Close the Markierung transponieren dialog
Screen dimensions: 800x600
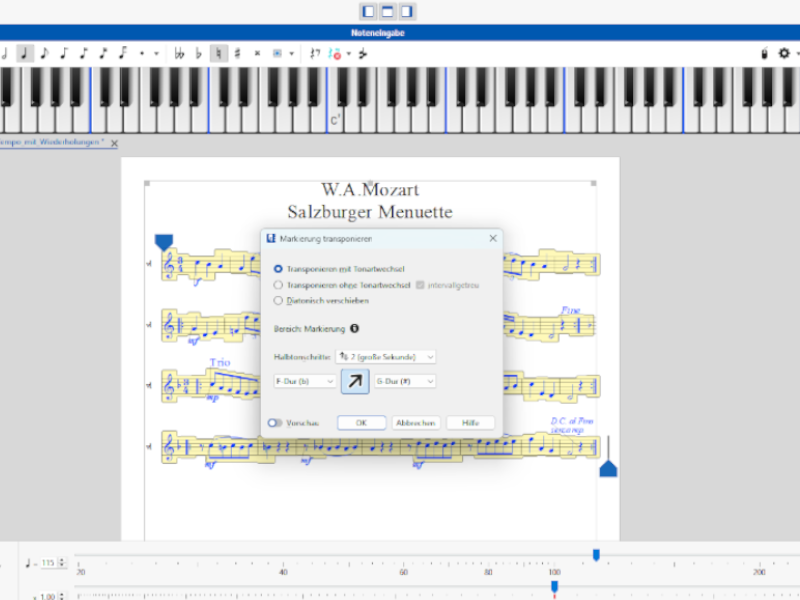tap(493, 238)
